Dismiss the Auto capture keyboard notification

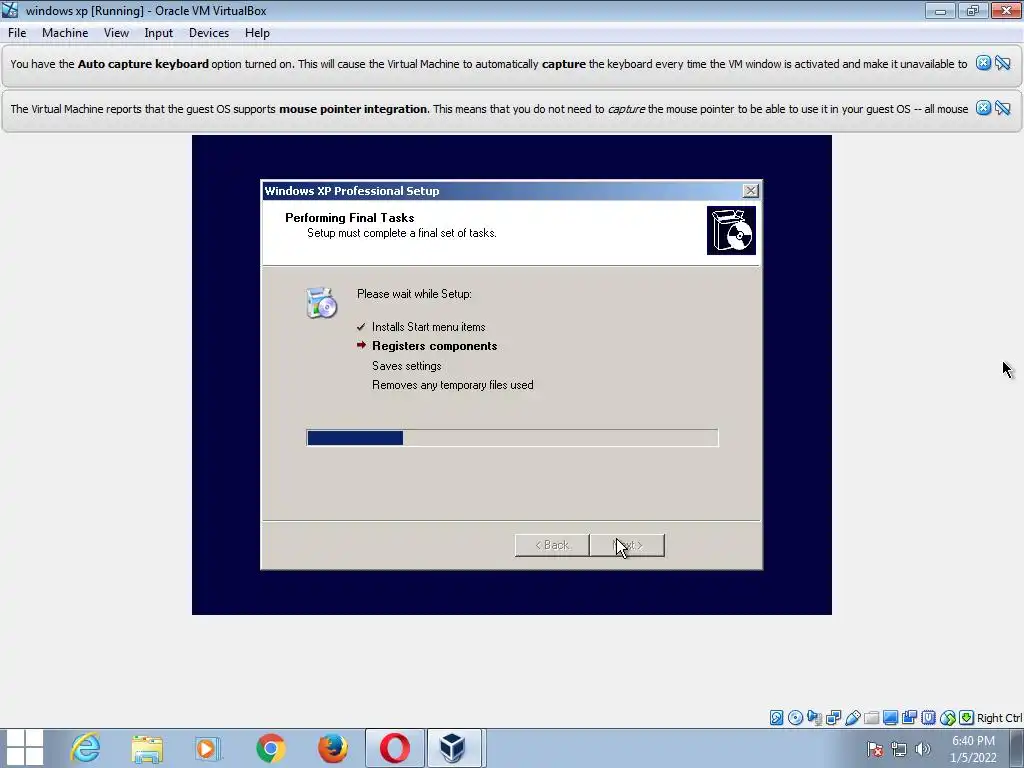984,63
